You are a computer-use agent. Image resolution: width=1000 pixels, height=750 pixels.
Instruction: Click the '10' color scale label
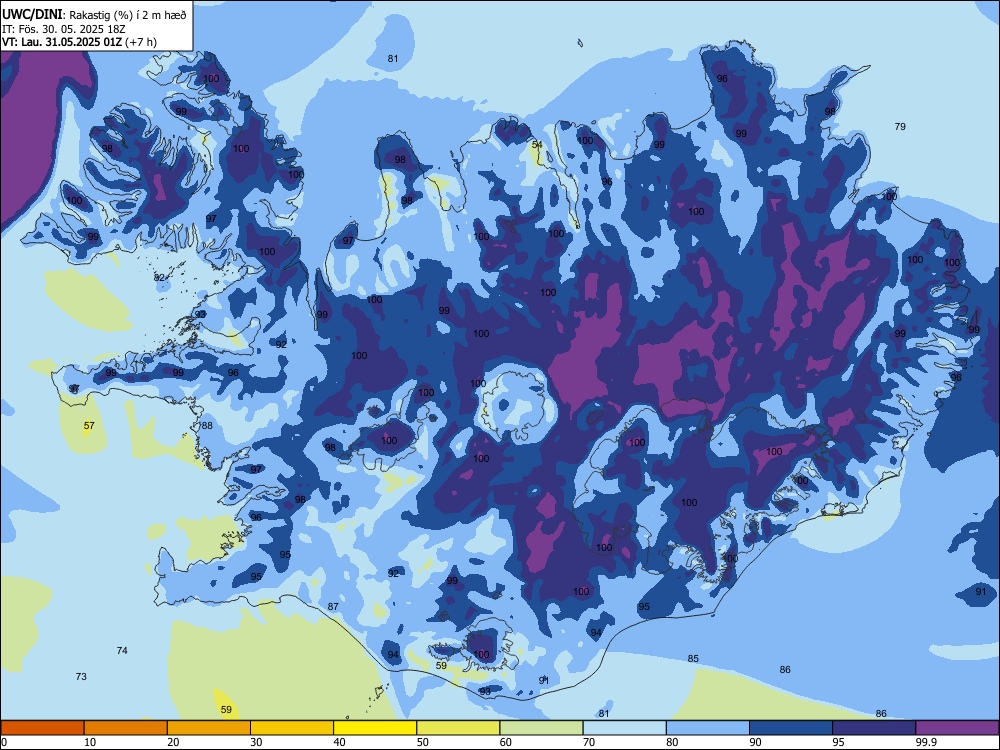(90, 742)
